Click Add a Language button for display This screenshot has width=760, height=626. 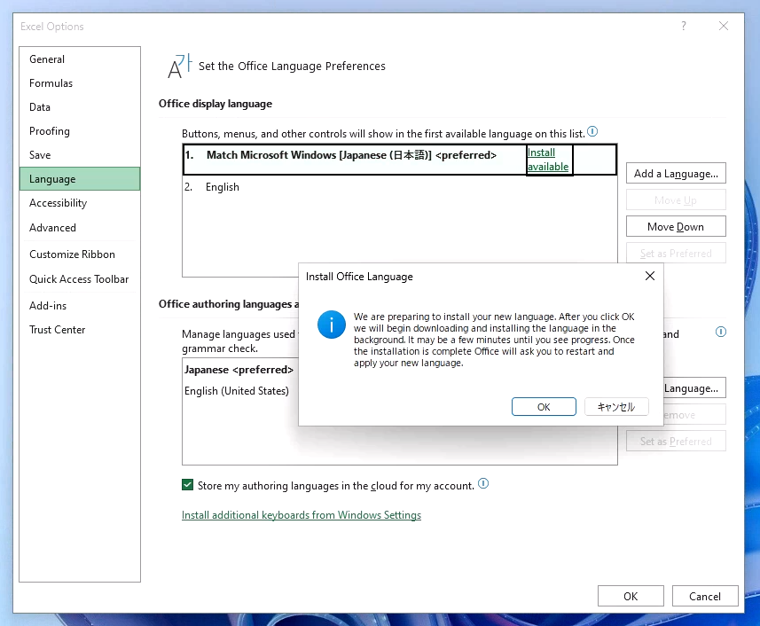(x=676, y=173)
